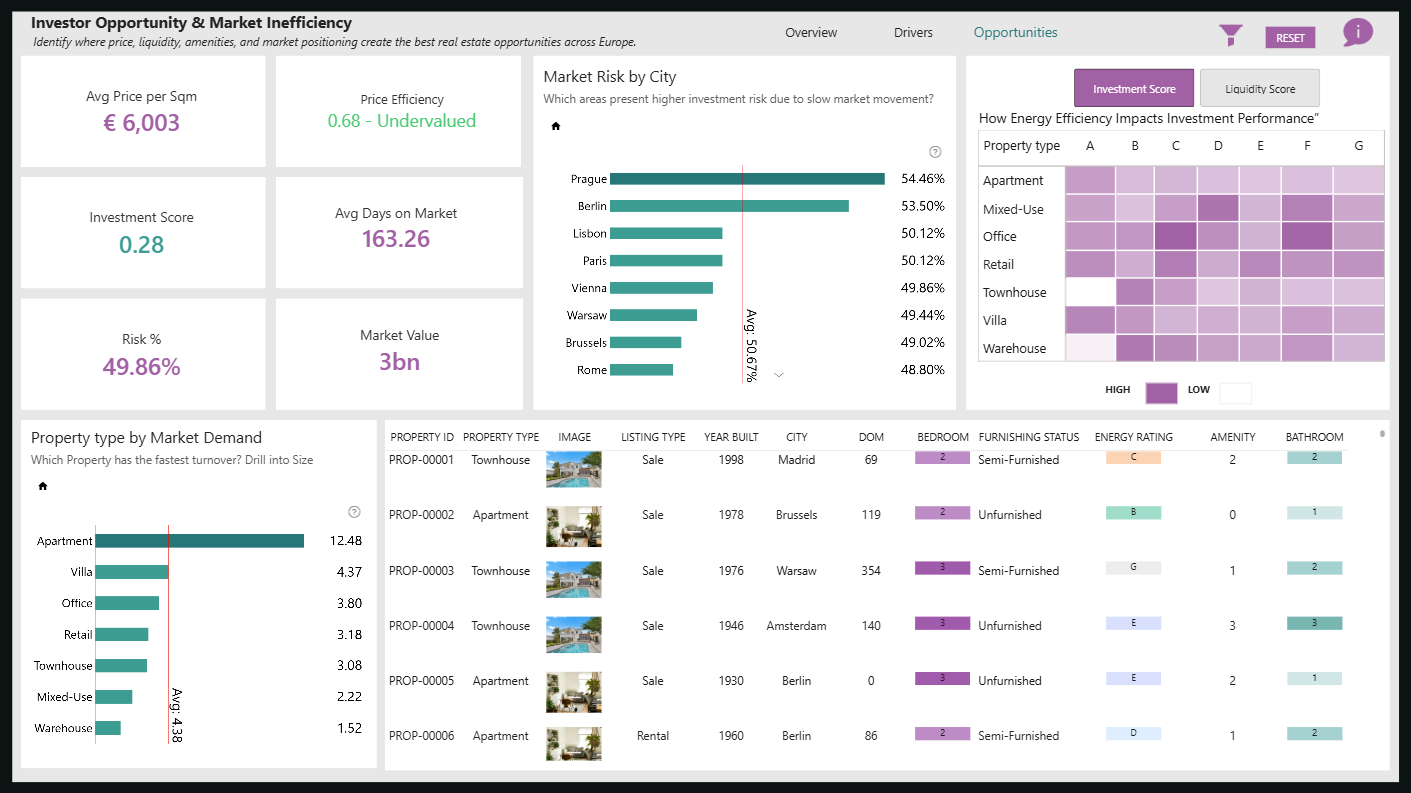Open the info speech-bubble icon
This screenshot has height=793, width=1411.
pyautogui.click(x=1357, y=32)
